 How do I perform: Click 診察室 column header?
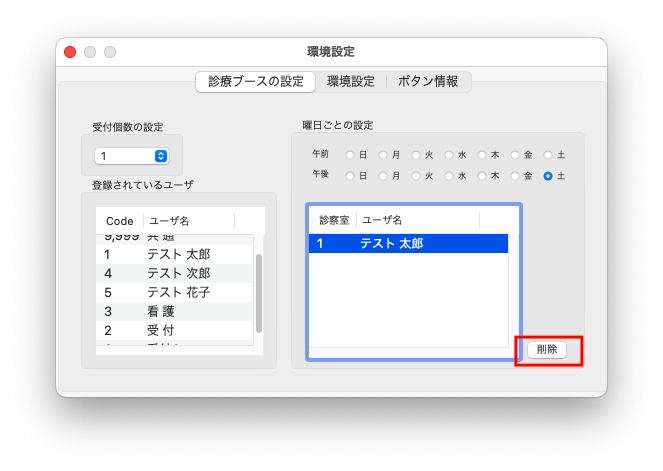point(333,219)
